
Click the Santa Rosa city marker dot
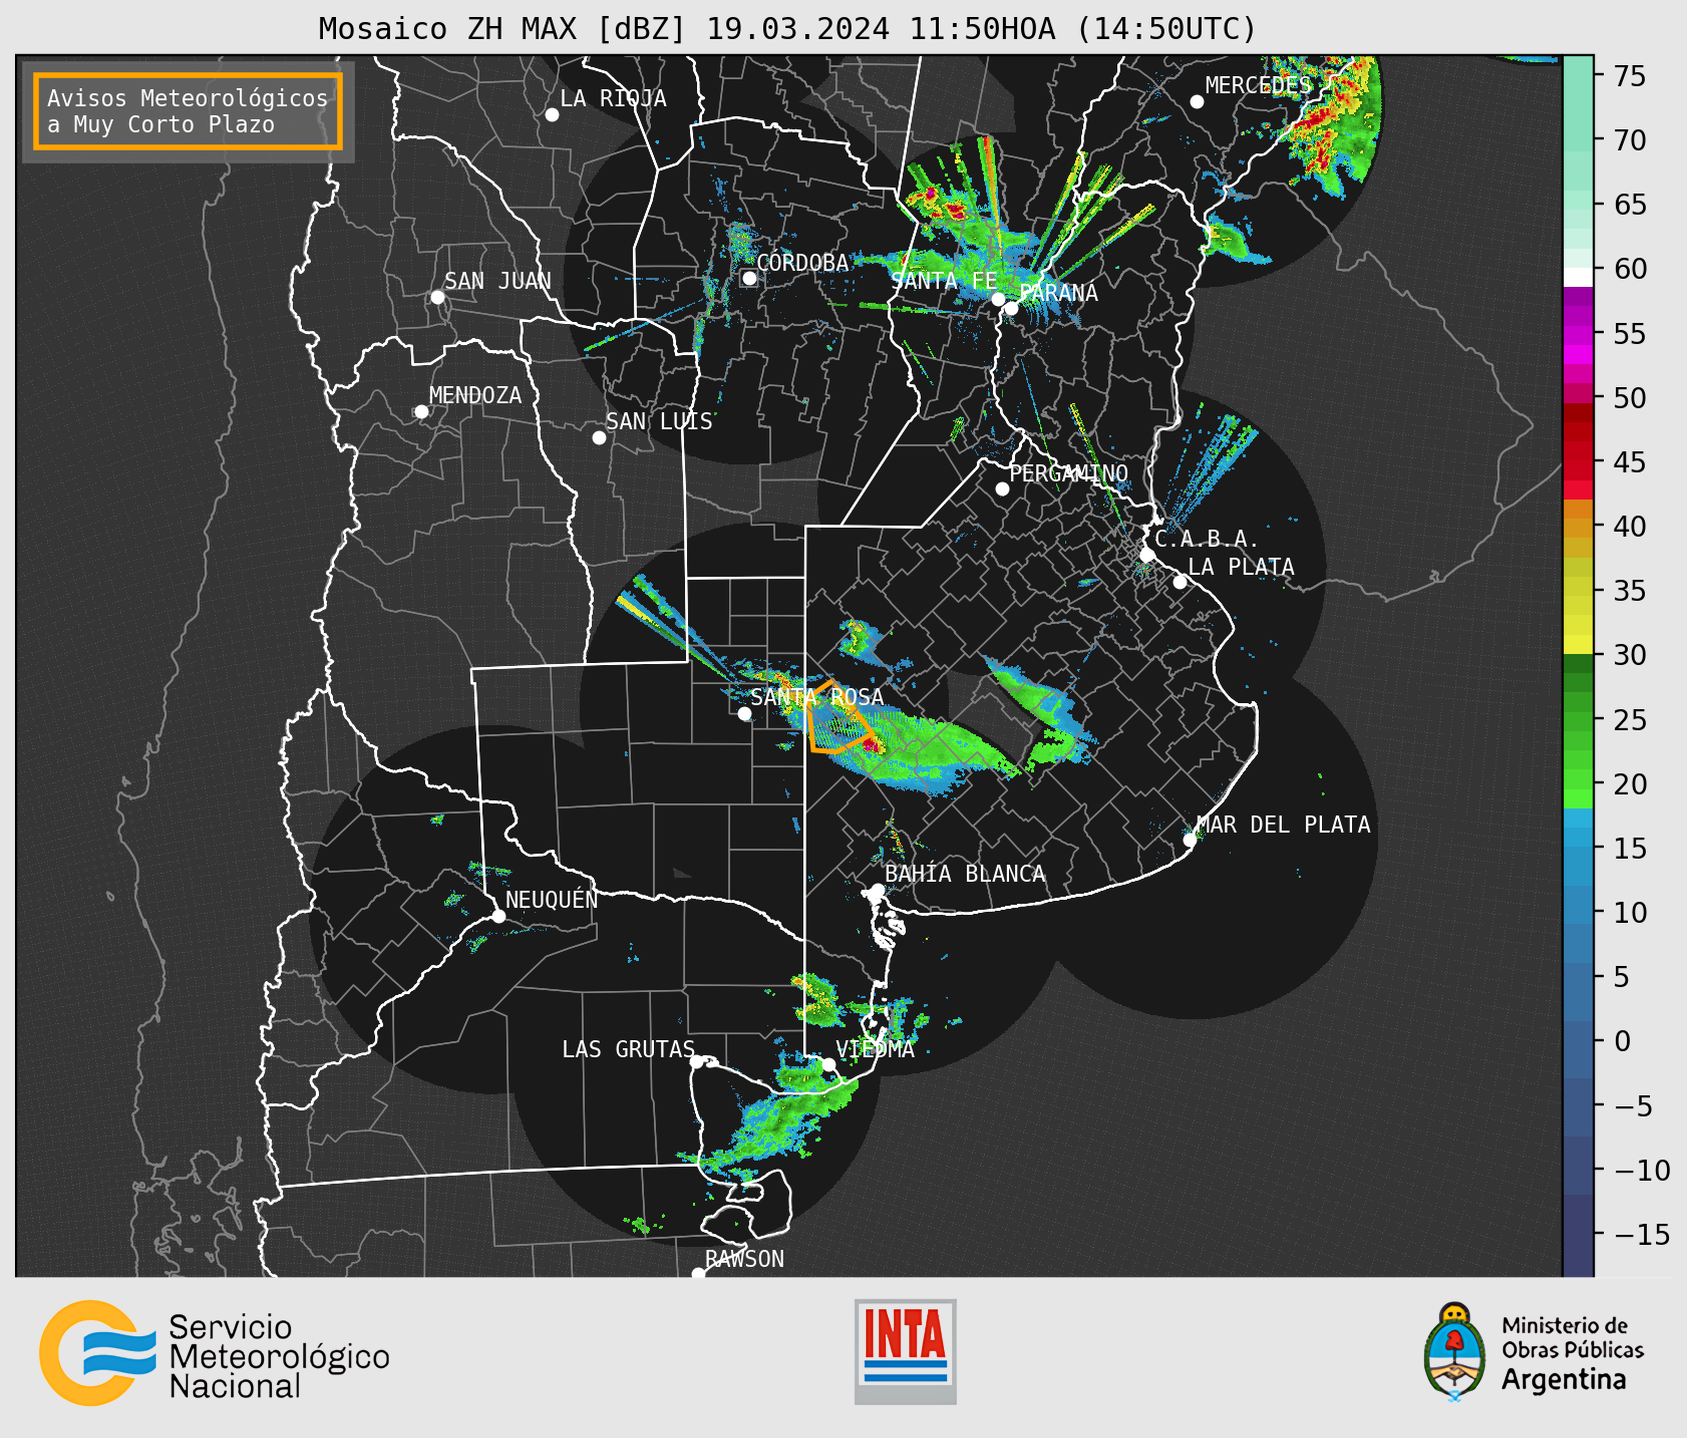(x=744, y=713)
